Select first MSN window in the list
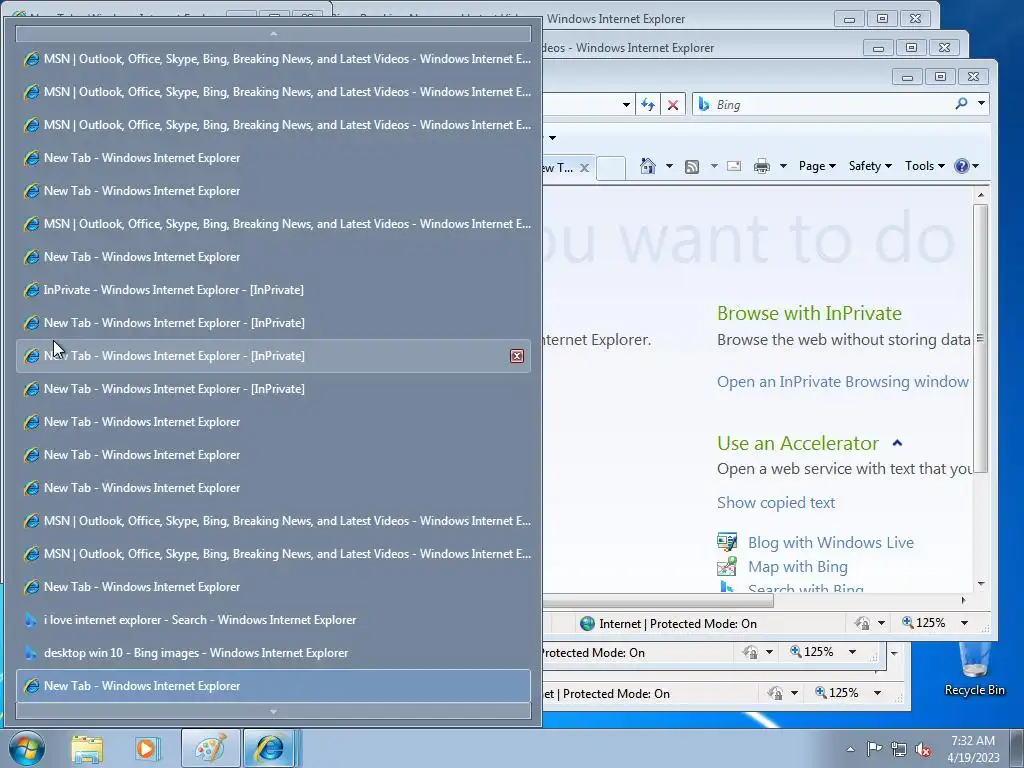The width and height of the screenshot is (1024, 768). point(273,59)
